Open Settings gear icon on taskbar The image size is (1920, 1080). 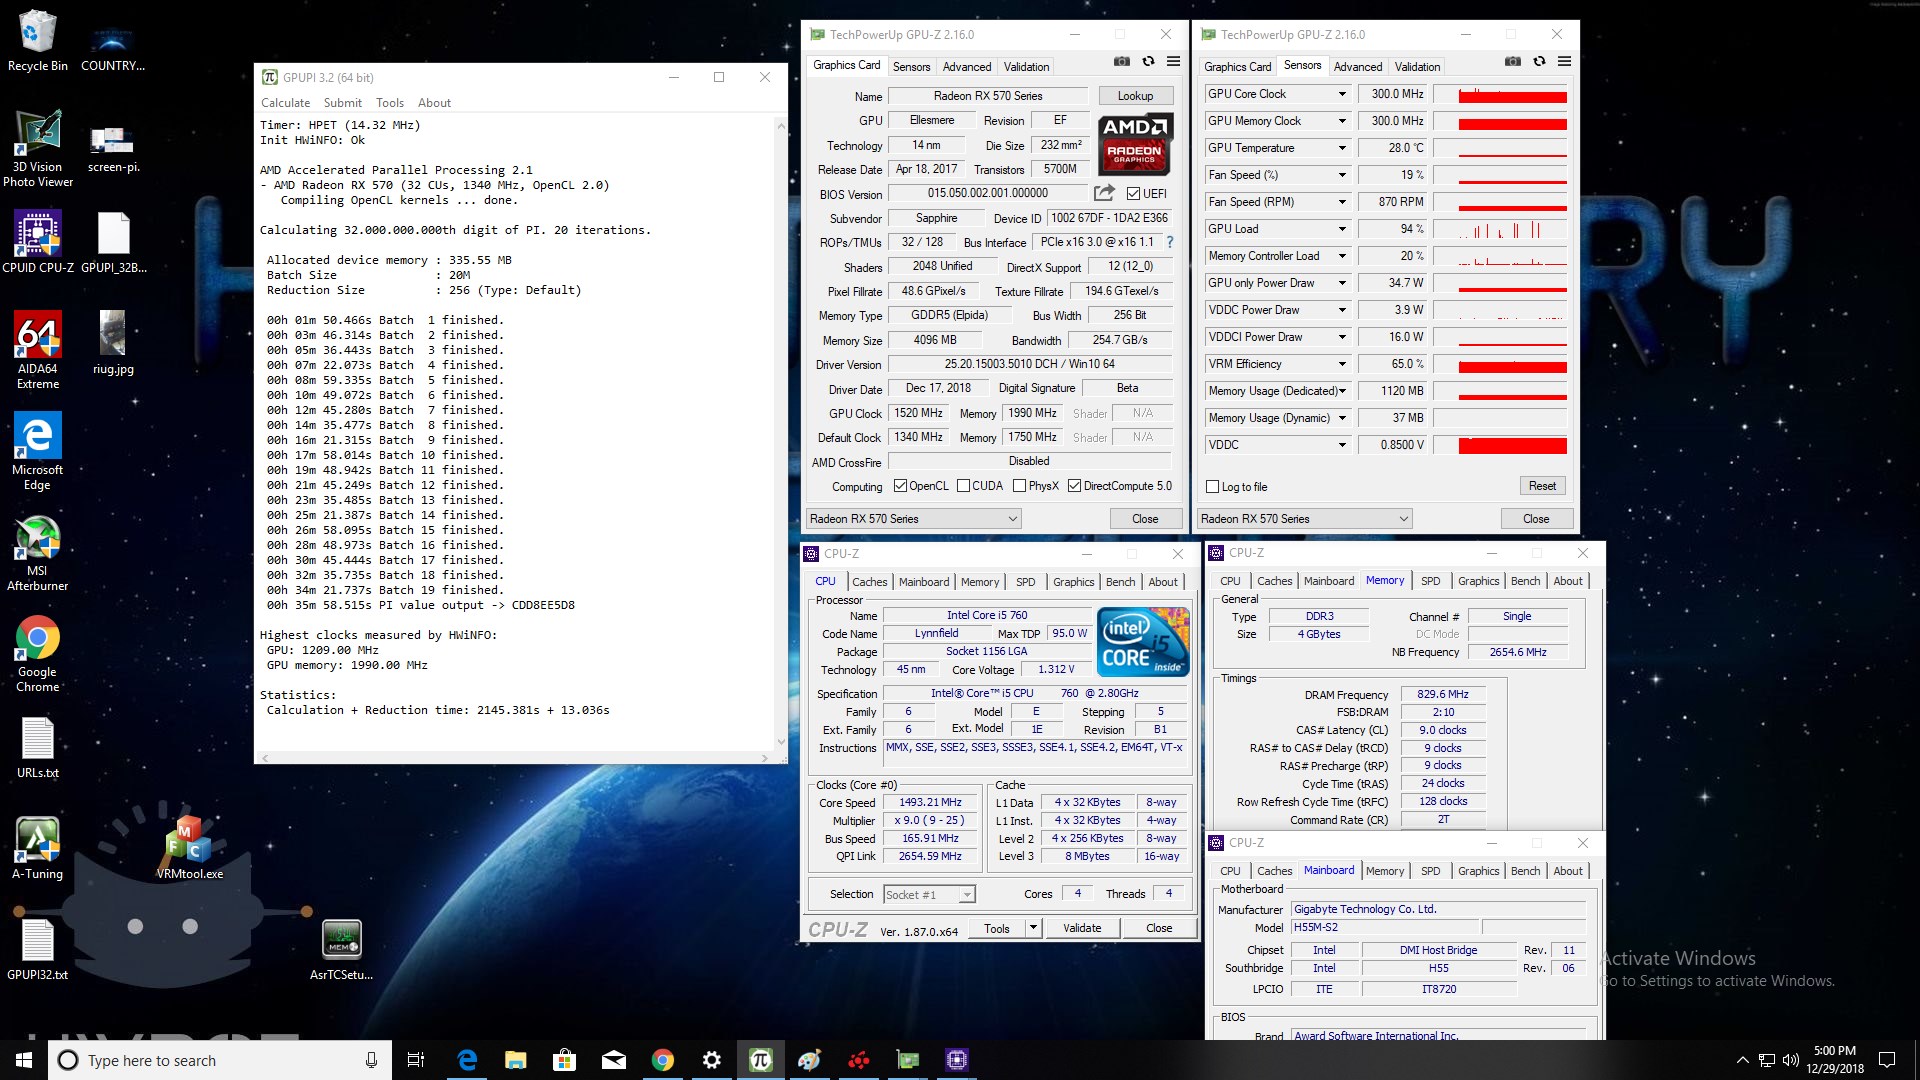711,1060
